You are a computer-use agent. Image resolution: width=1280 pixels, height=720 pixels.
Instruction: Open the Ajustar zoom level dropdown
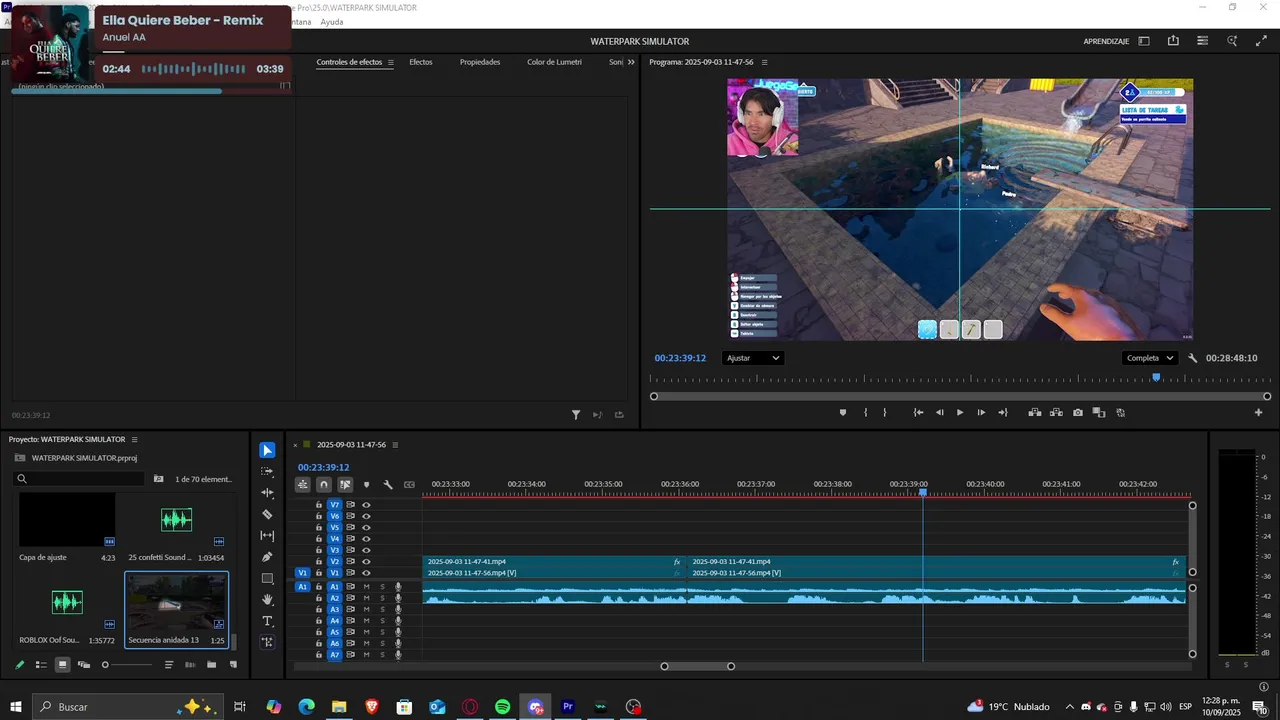pos(752,358)
